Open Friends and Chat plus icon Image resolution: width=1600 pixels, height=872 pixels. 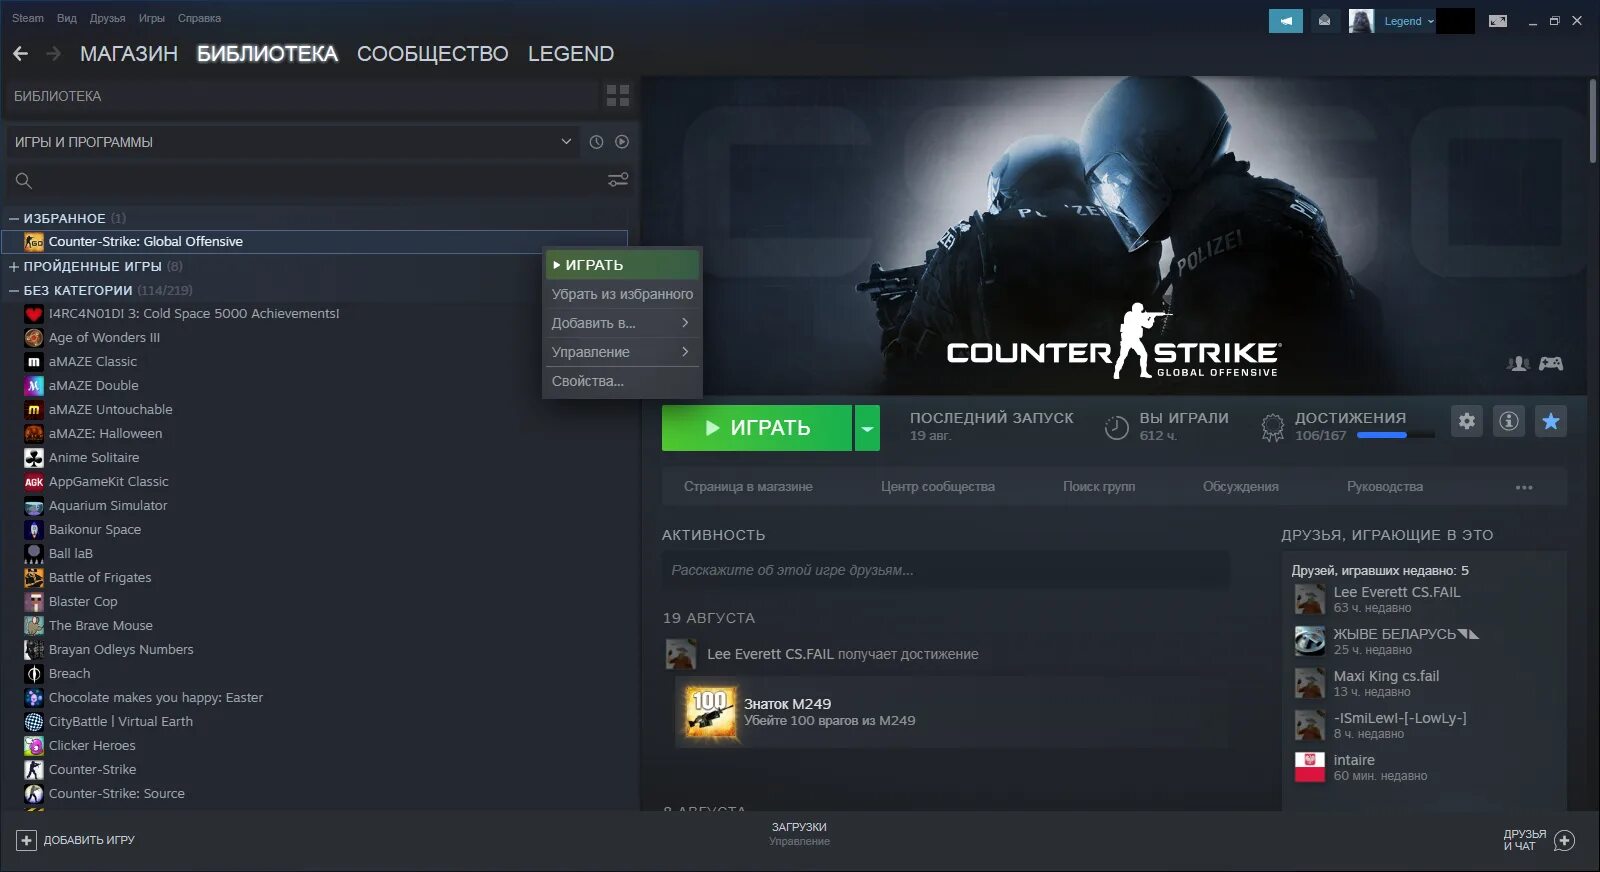click(x=1565, y=841)
